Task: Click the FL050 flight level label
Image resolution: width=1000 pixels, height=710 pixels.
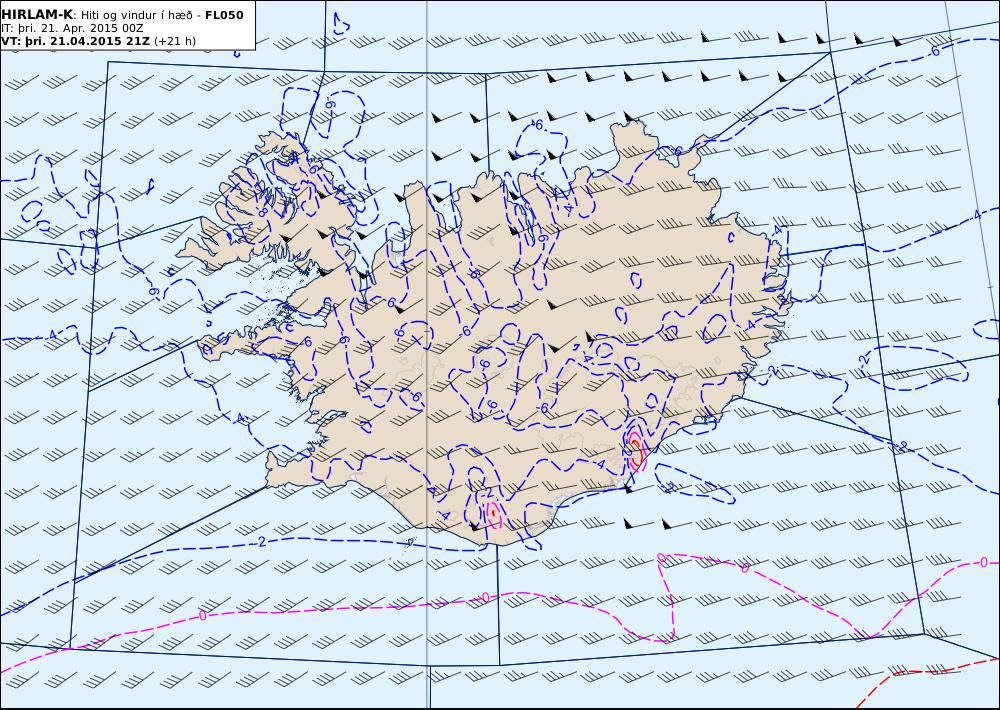Action: point(224,15)
